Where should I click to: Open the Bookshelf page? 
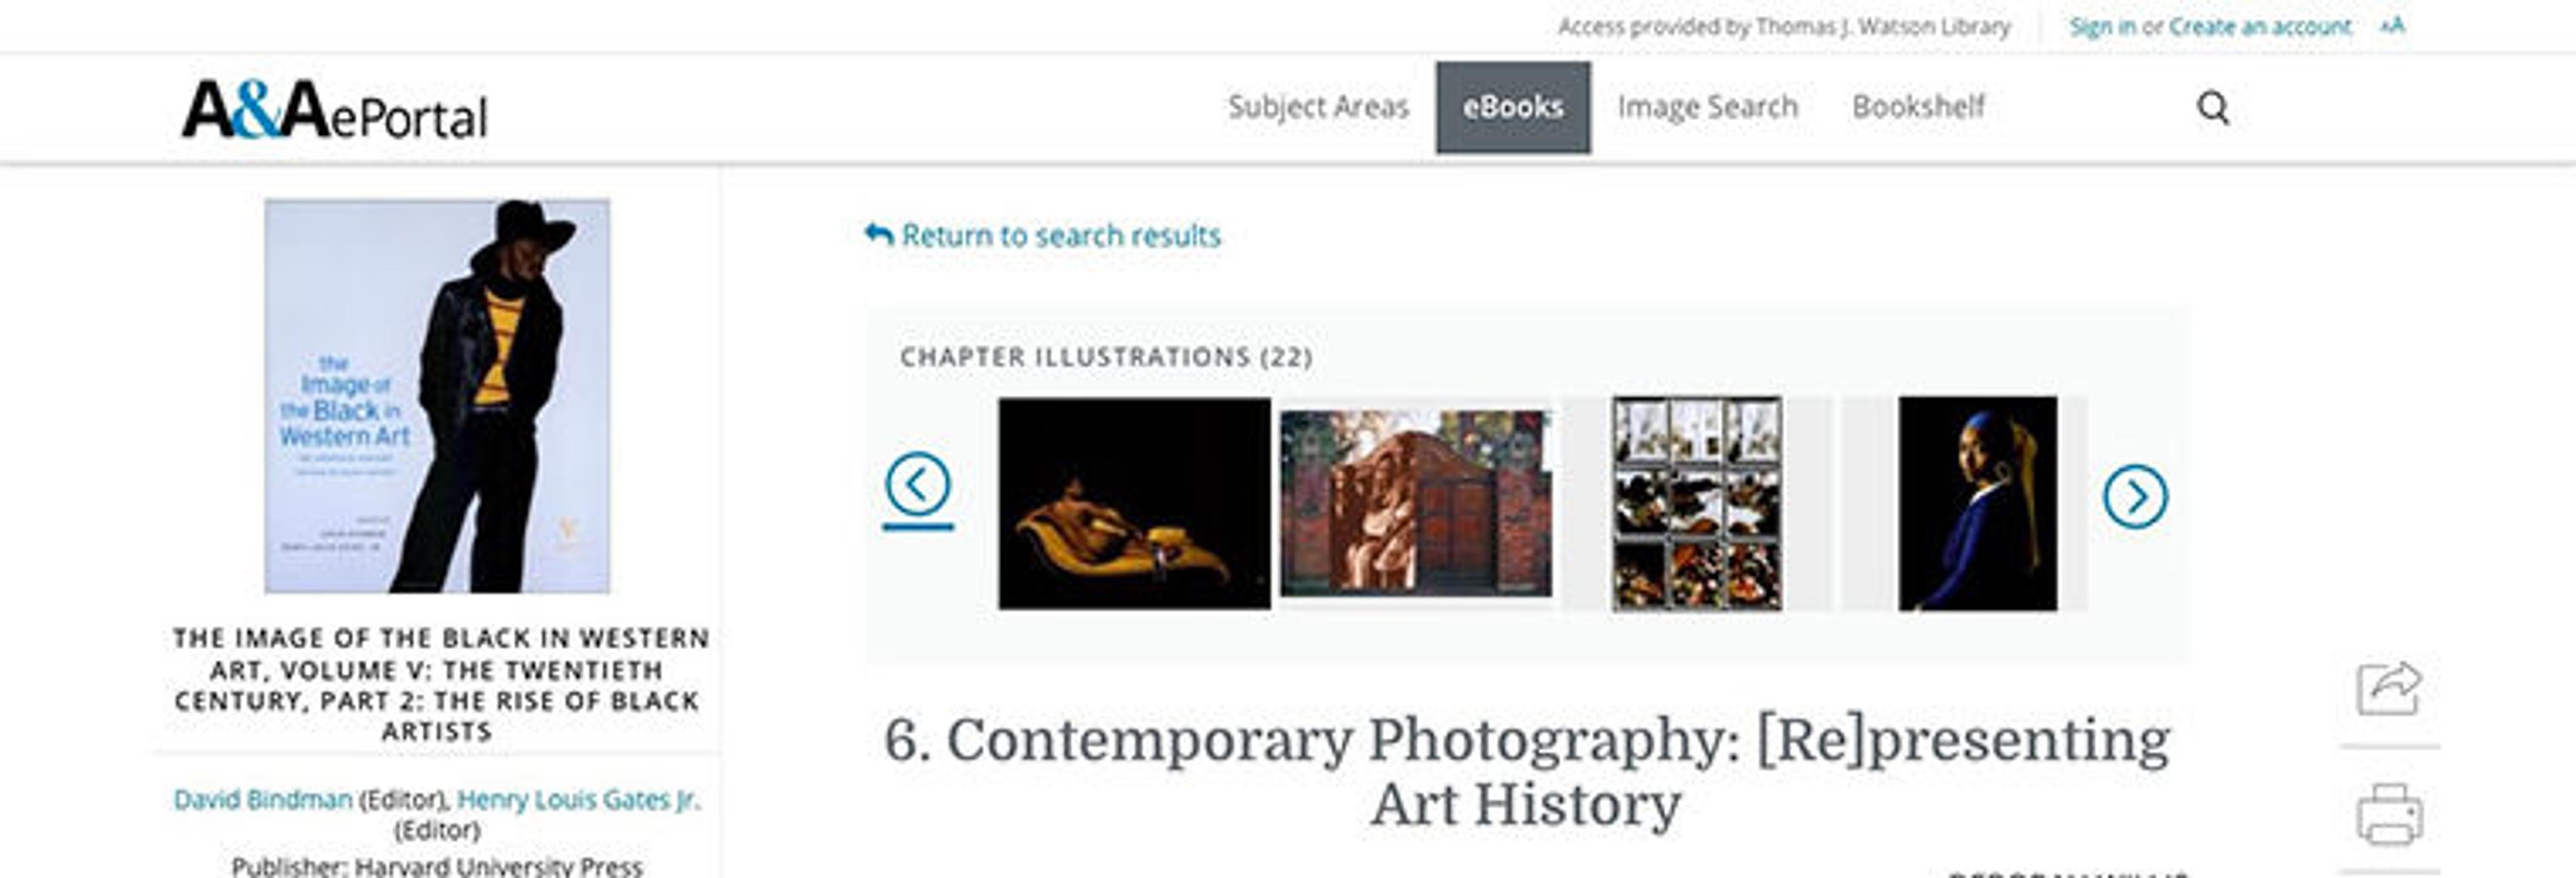click(x=1918, y=107)
